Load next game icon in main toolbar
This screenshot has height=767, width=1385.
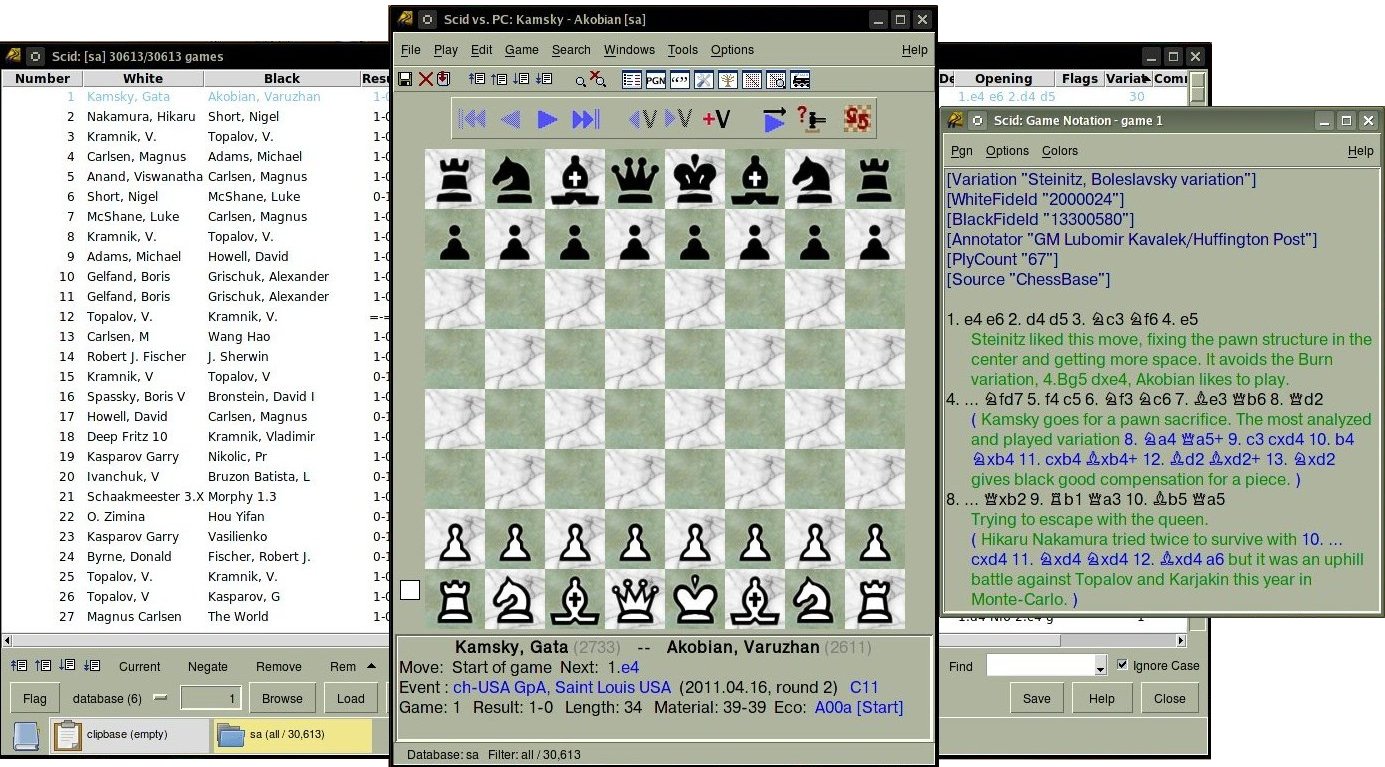coord(521,79)
